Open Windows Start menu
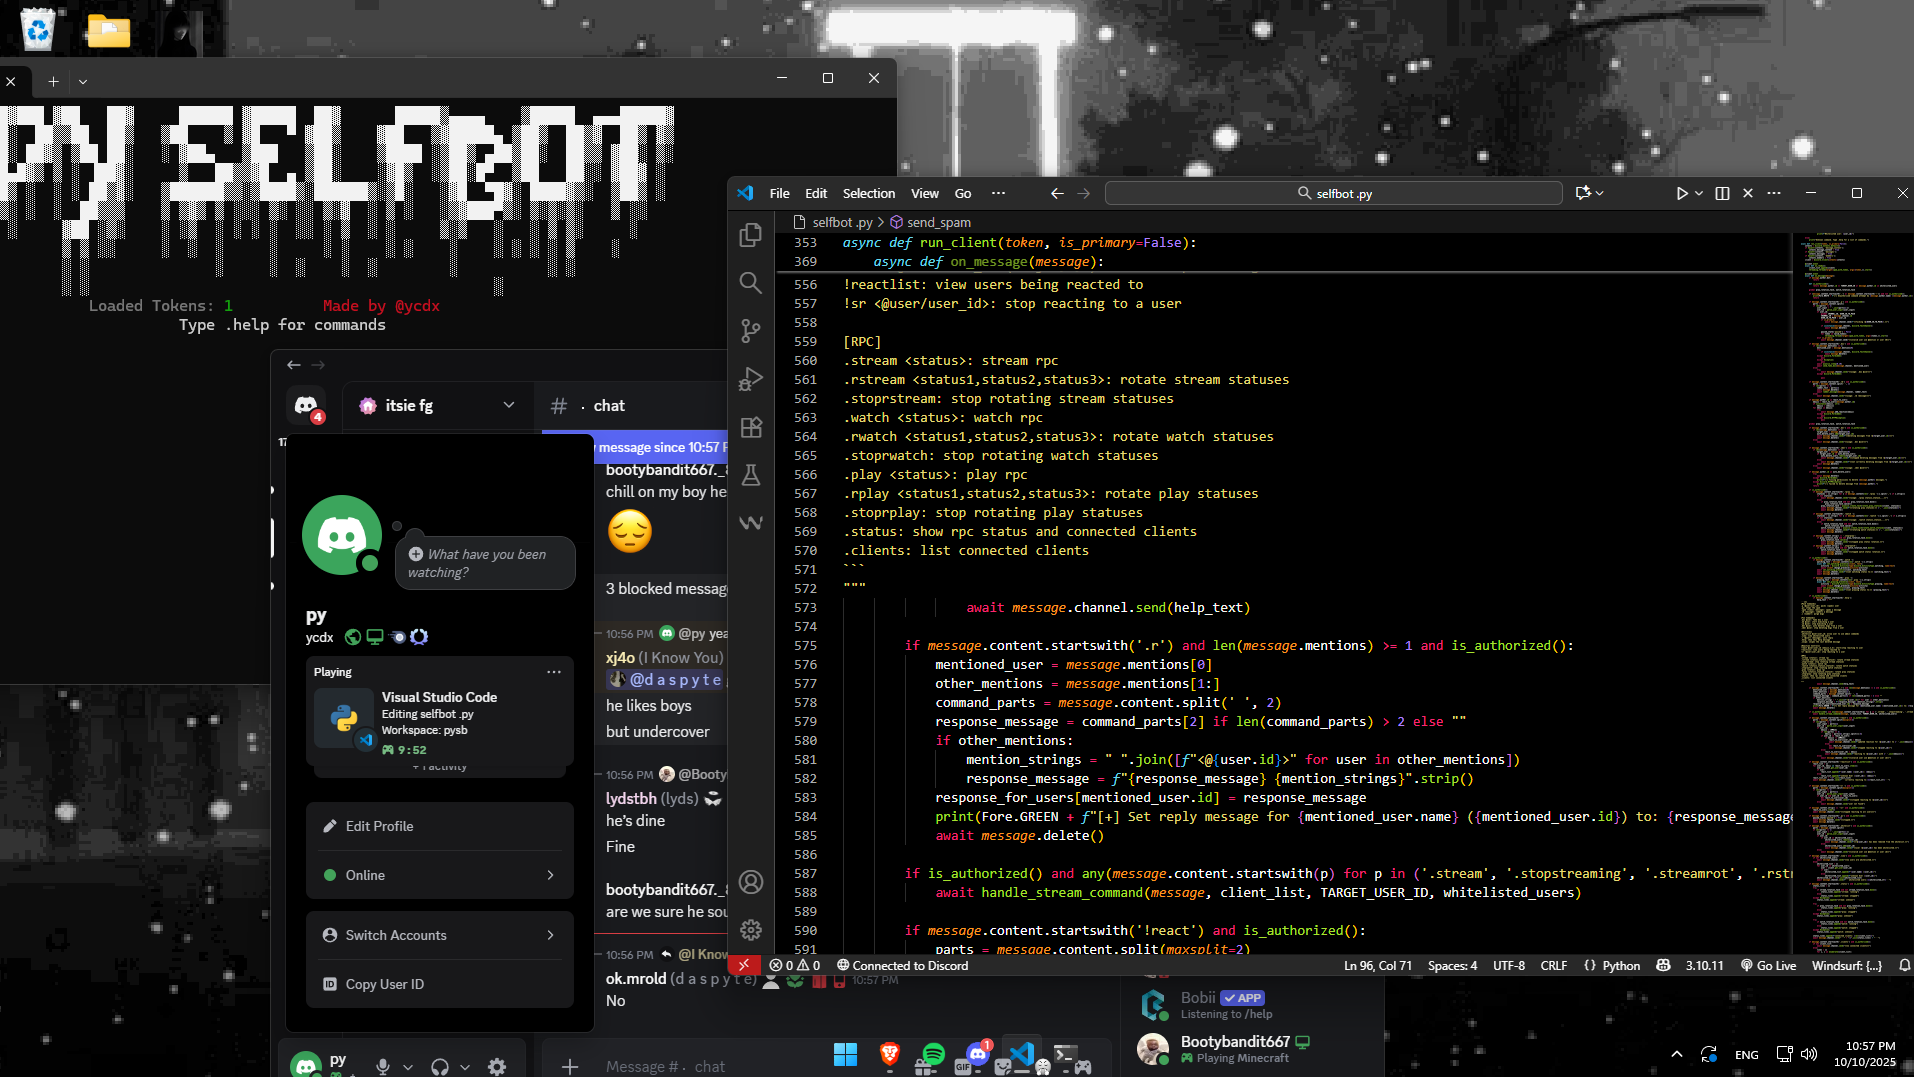The image size is (1914, 1077). [x=845, y=1055]
